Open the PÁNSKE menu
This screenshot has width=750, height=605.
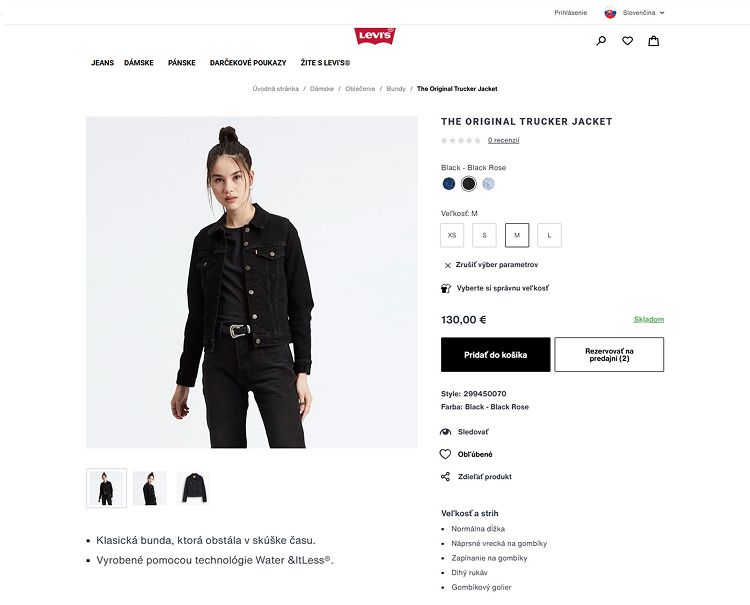pos(182,63)
